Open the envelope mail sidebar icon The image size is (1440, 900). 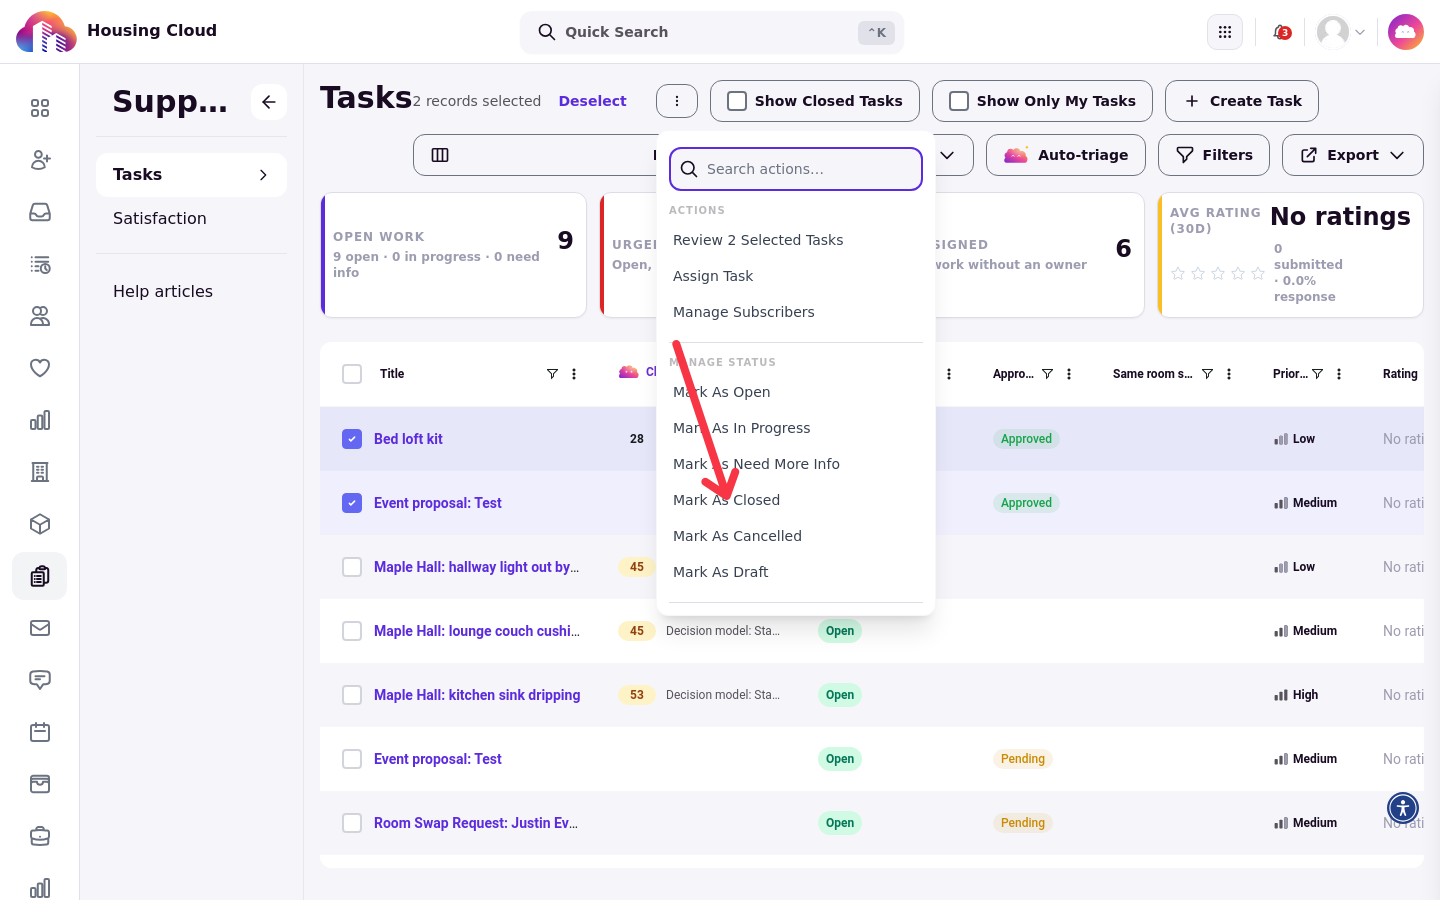click(x=40, y=628)
